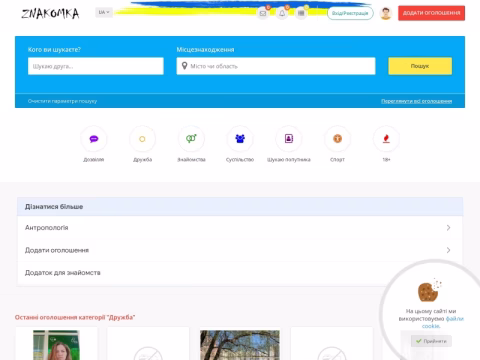Click Очистити параметри пошуку link
The width and height of the screenshot is (480, 360).
click(x=62, y=101)
